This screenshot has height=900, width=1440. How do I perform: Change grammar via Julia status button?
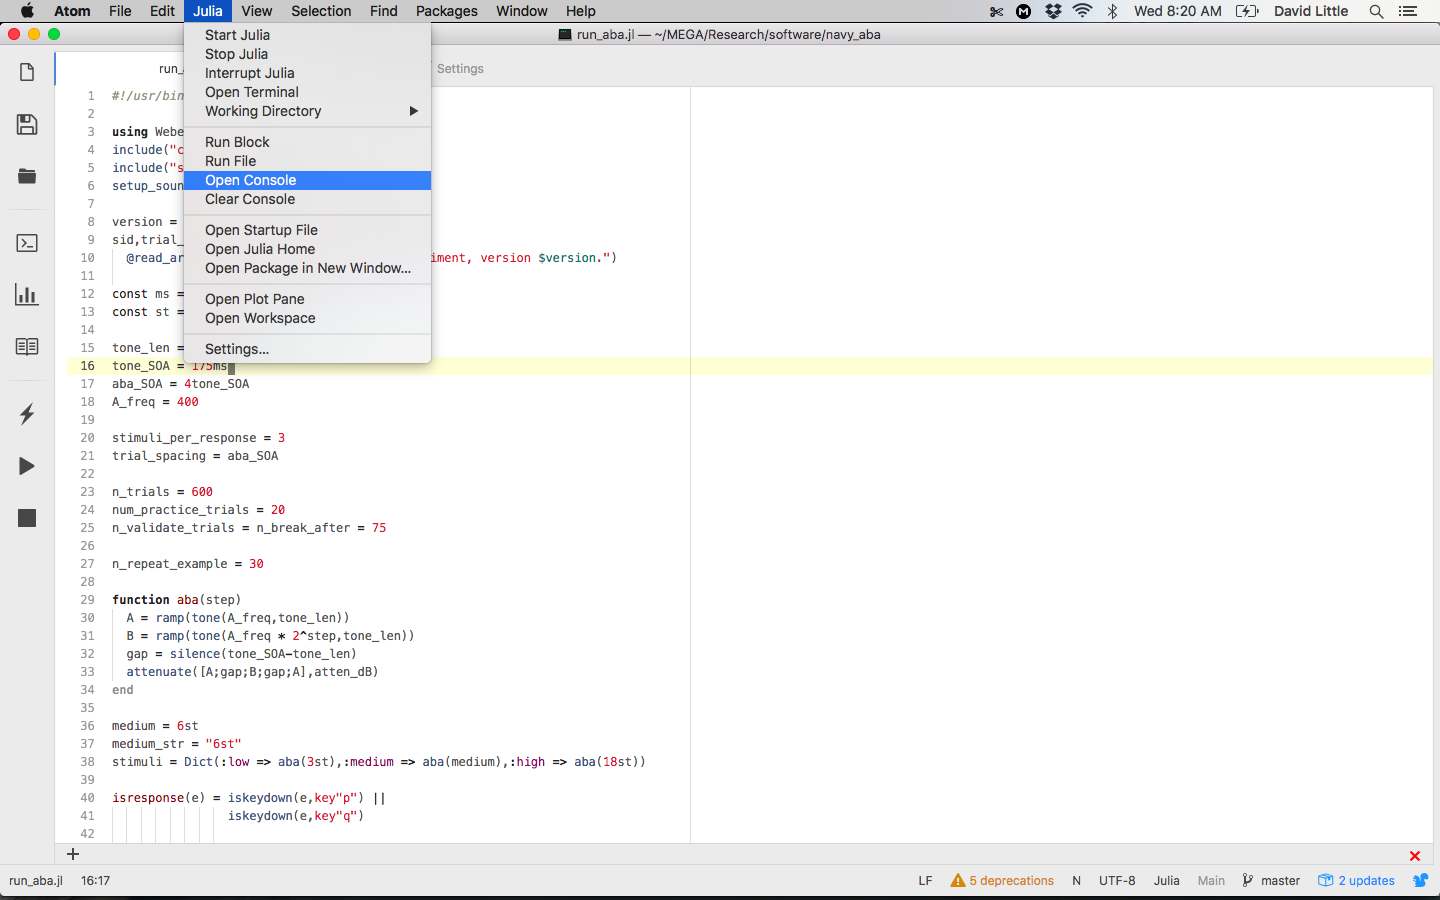click(x=1166, y=881)
